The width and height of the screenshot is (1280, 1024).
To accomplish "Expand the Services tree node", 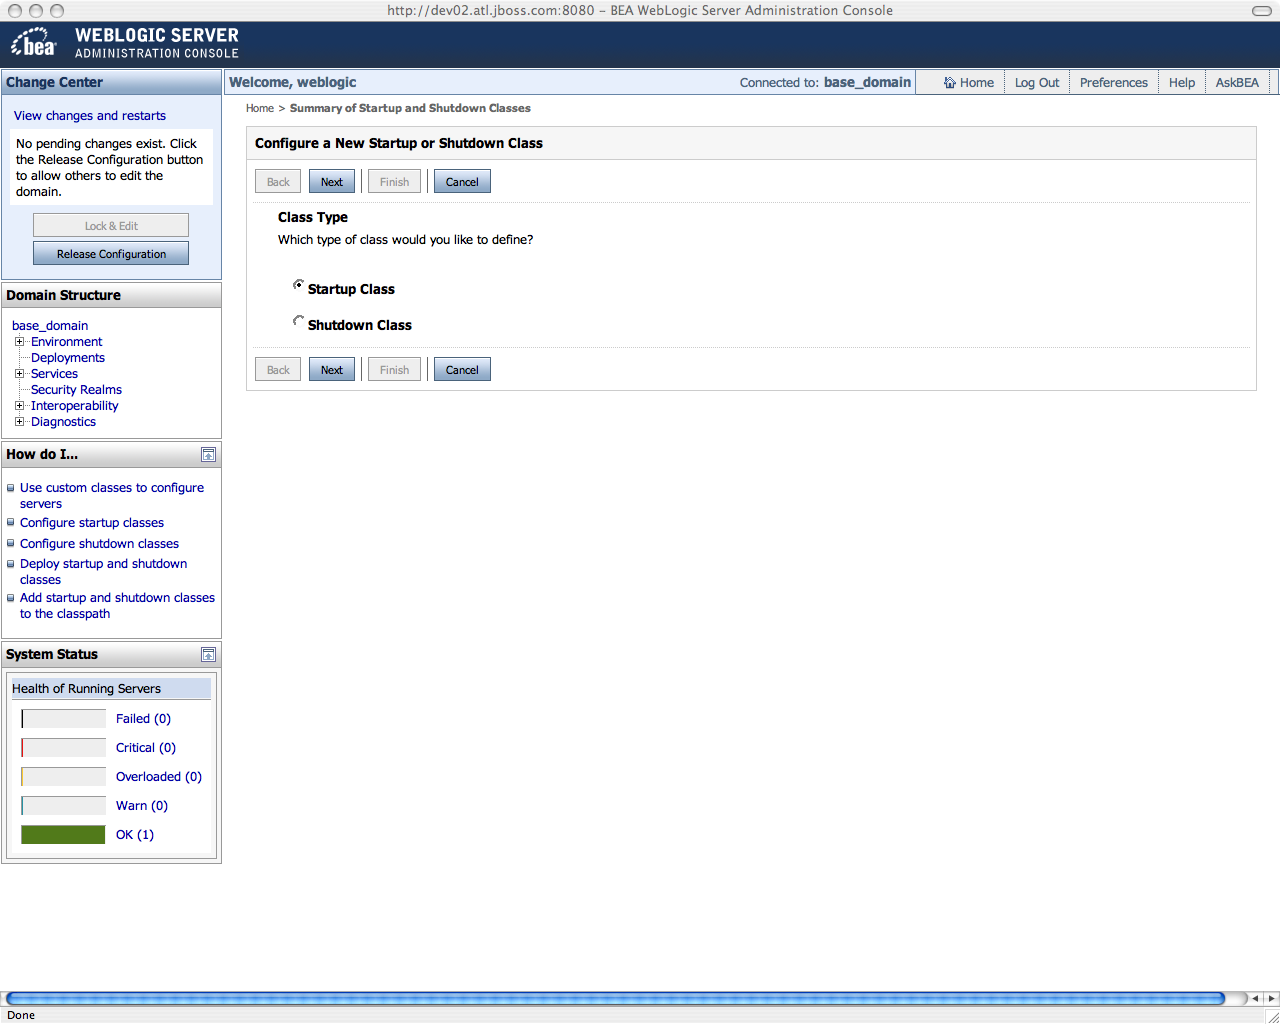I will point(19,374).
